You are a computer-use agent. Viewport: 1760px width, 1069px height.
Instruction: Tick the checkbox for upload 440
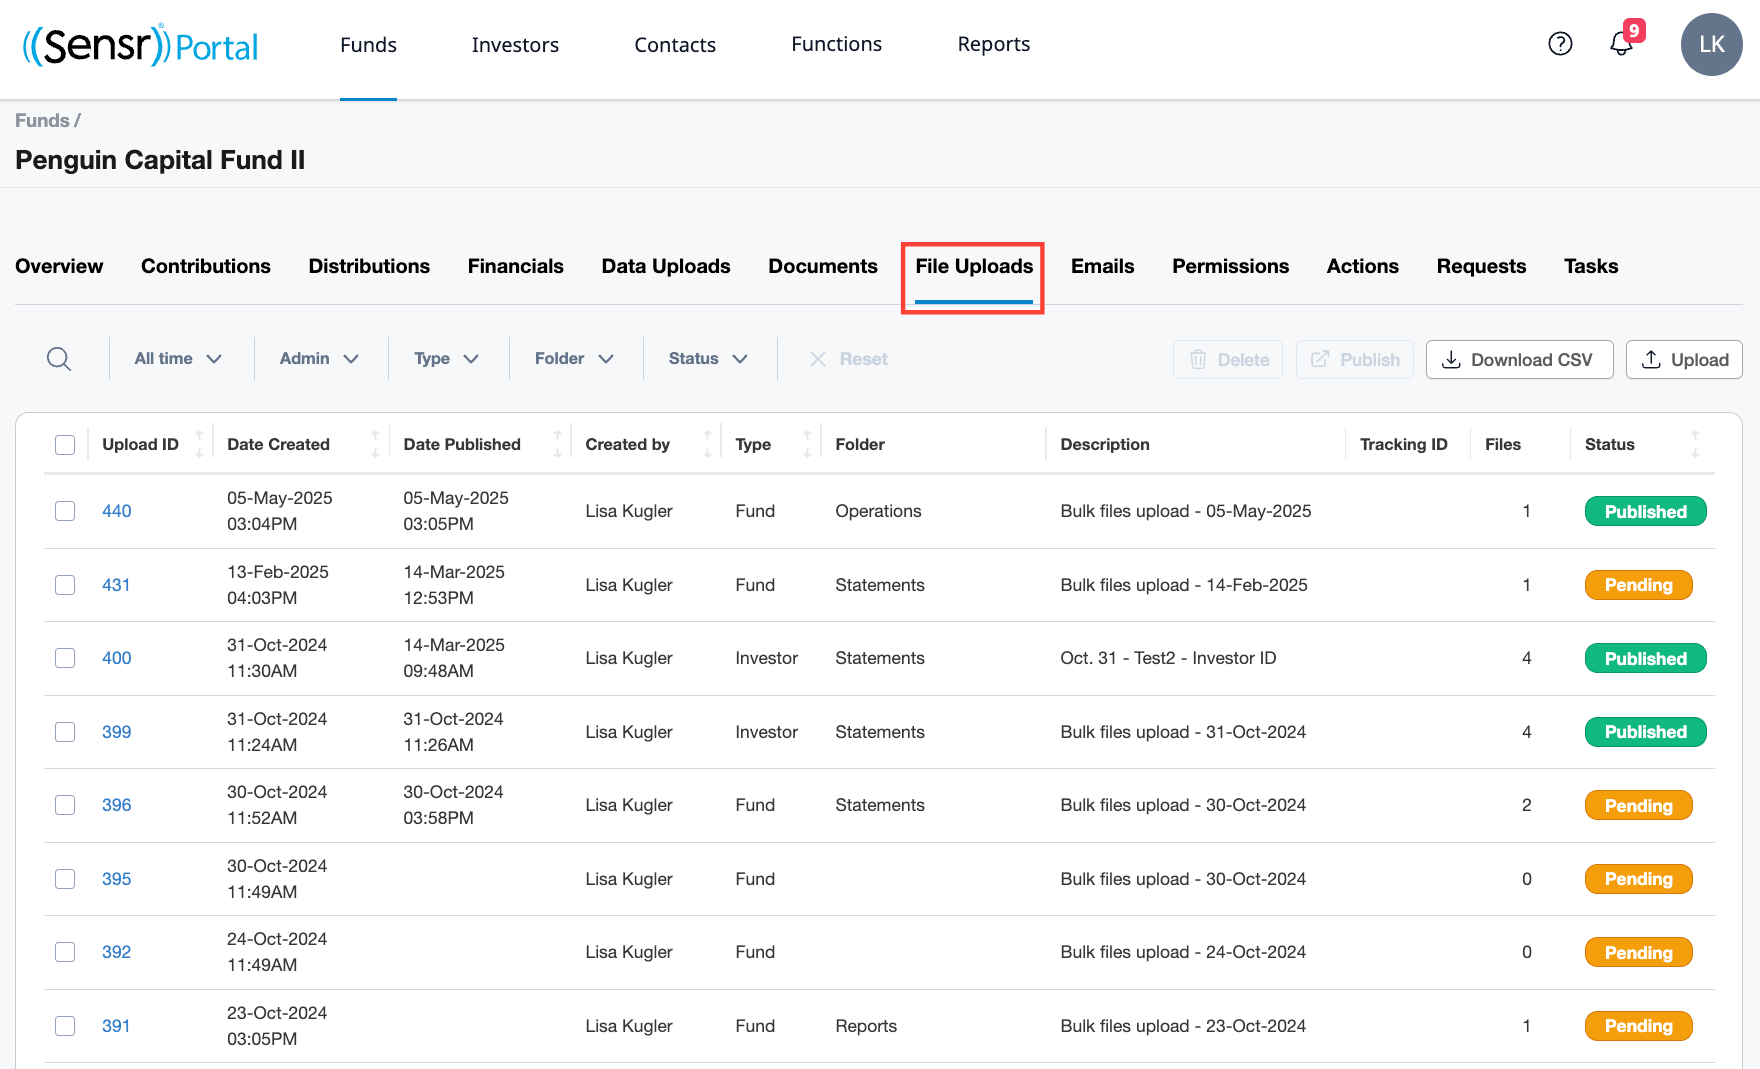65,511
